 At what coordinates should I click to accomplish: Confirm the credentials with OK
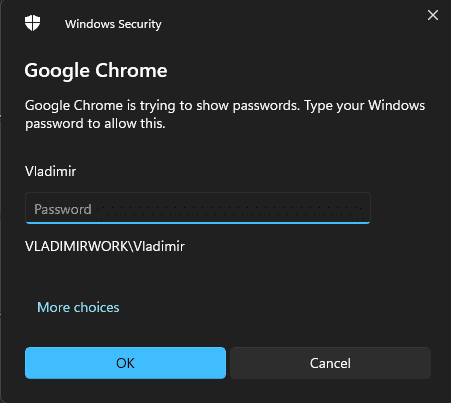click(125, 363)
